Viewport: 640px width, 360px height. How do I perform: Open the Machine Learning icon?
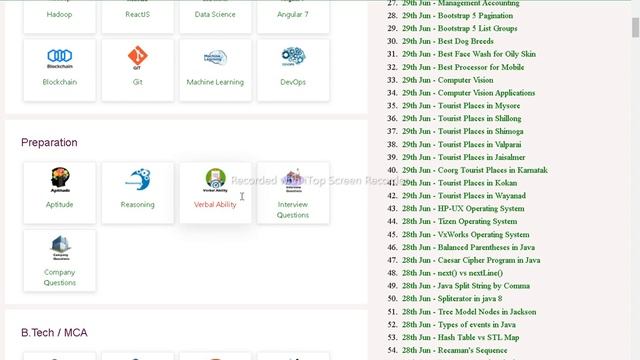[215, 58]
